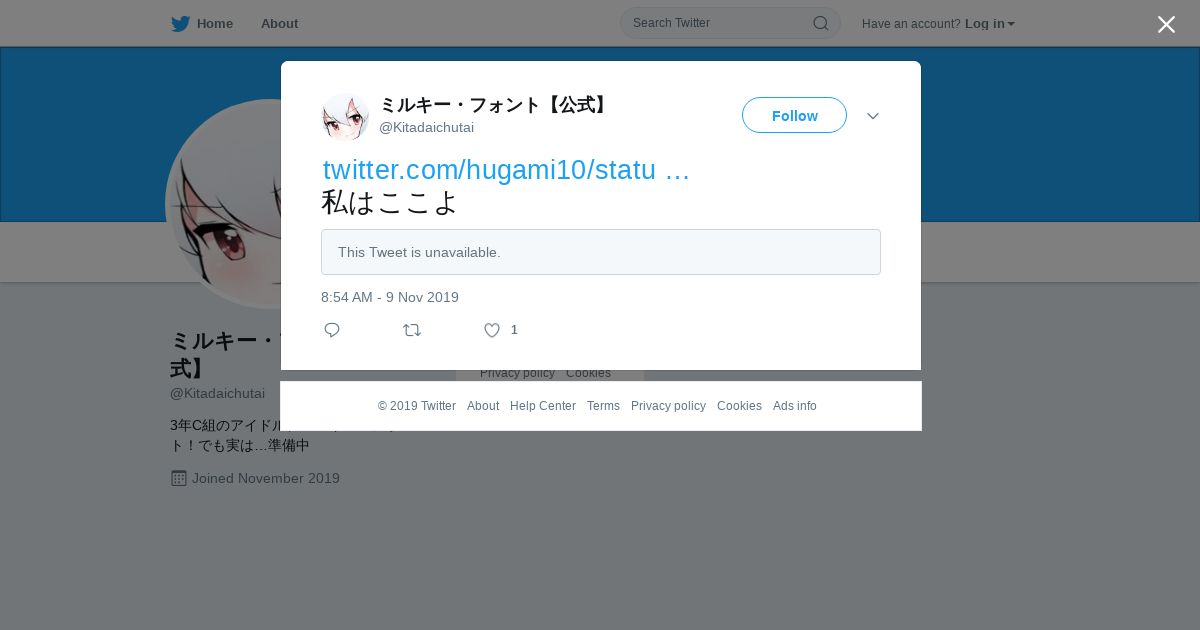Click the Joined November 2019 text

click(x=266, y=478)
